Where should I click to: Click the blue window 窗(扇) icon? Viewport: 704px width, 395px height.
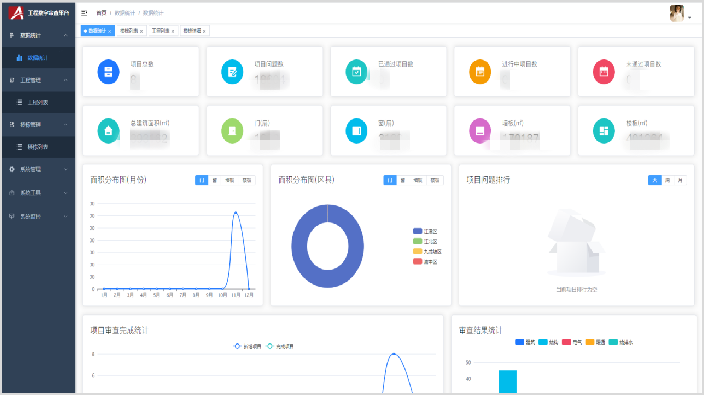click(356, 131)
